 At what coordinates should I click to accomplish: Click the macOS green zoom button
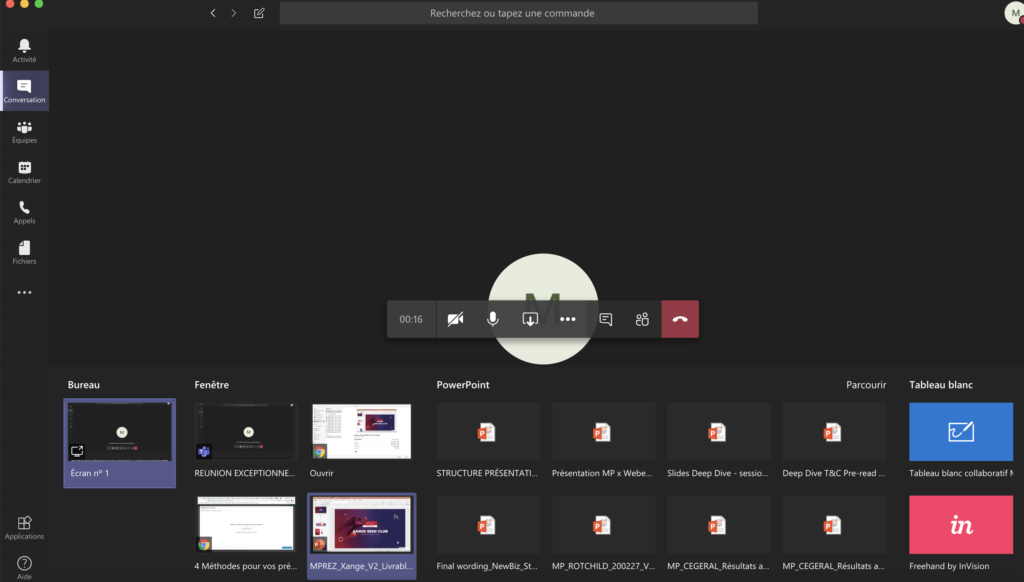pos(39,3)
